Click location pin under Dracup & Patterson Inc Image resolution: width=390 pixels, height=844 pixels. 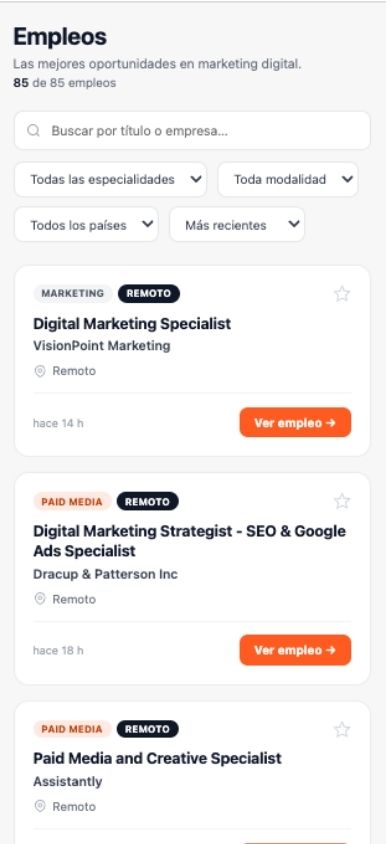40,599
